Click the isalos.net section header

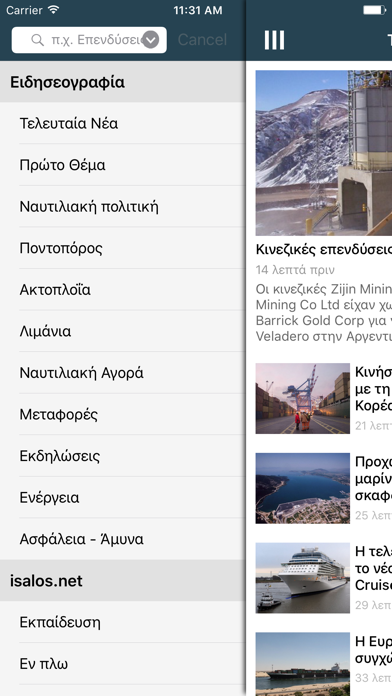122,581
